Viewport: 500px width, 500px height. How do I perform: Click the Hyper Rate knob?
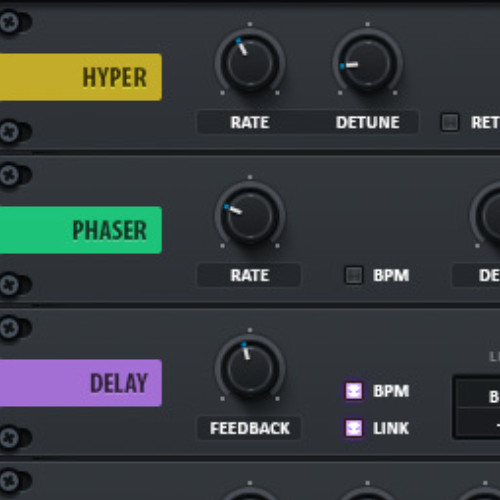tap(250, 62)
